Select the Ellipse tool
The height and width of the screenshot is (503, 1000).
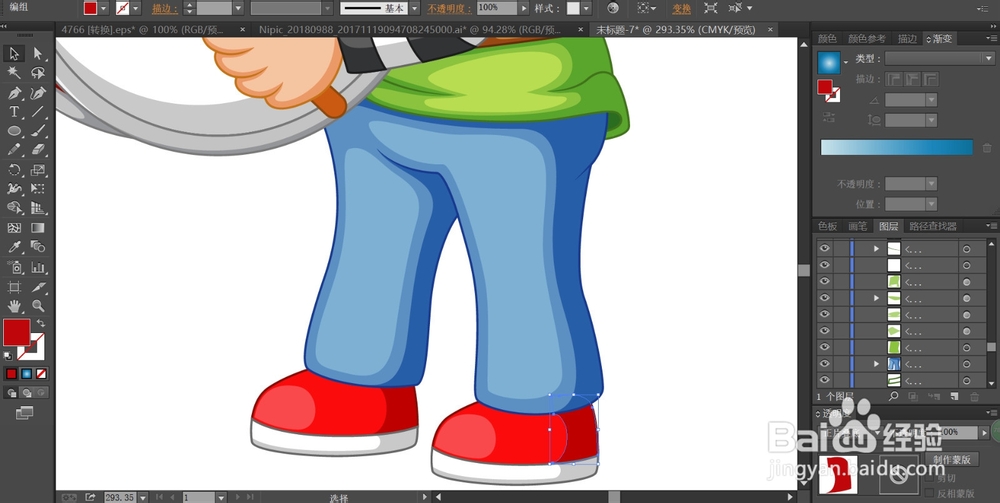coord(14,131)
